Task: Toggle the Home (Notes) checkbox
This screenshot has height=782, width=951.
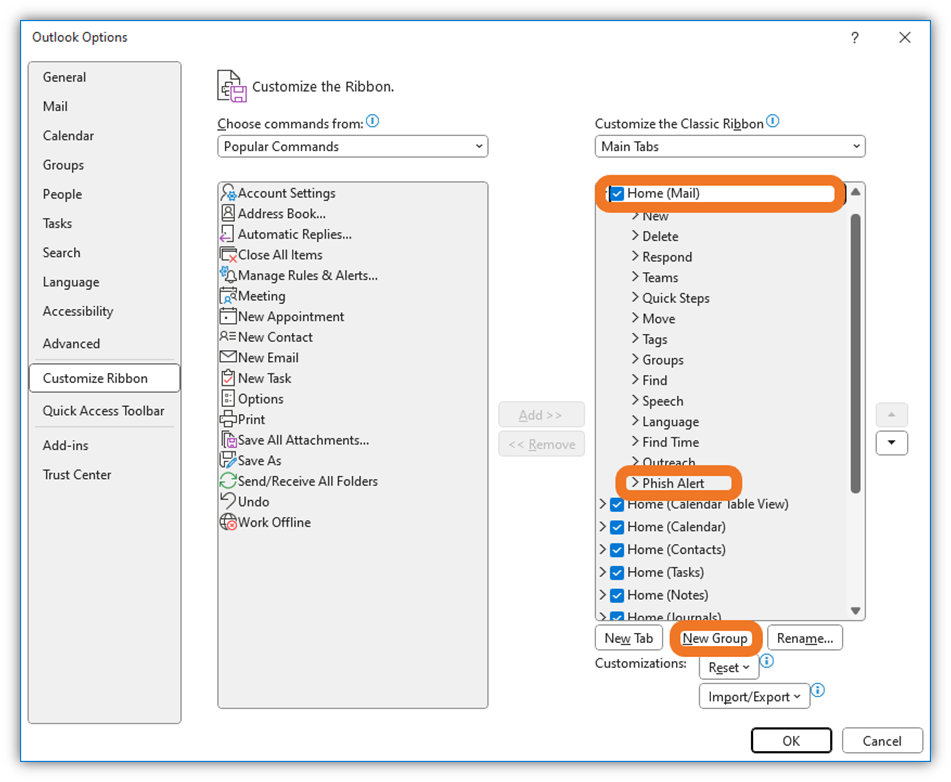Action: pos(617,596)
